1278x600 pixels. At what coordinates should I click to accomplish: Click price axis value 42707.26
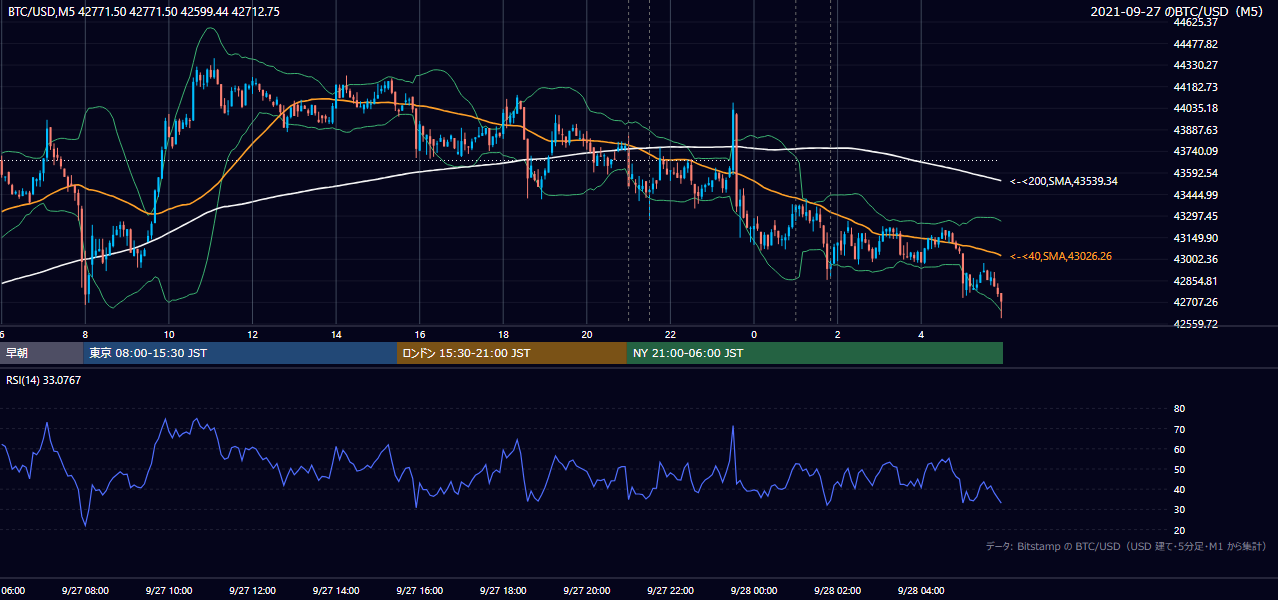1196,302
